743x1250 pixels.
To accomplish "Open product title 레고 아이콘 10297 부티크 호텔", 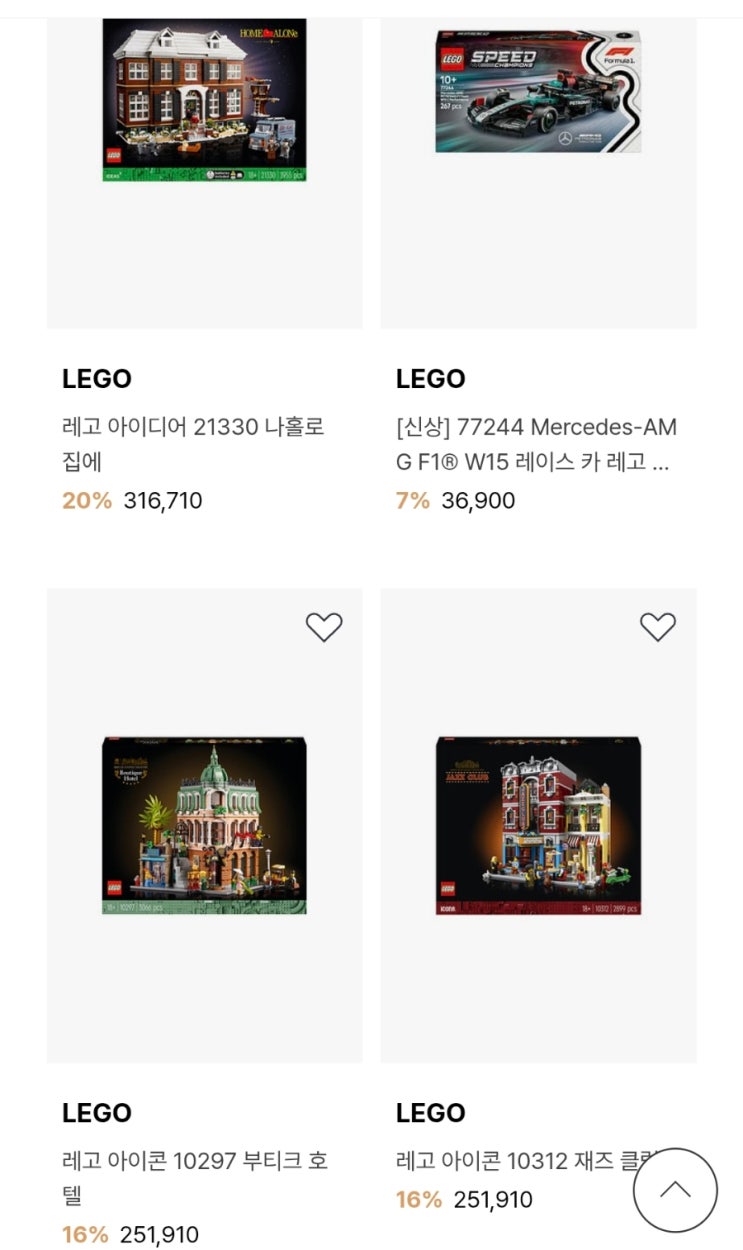I will [195, 1178].
